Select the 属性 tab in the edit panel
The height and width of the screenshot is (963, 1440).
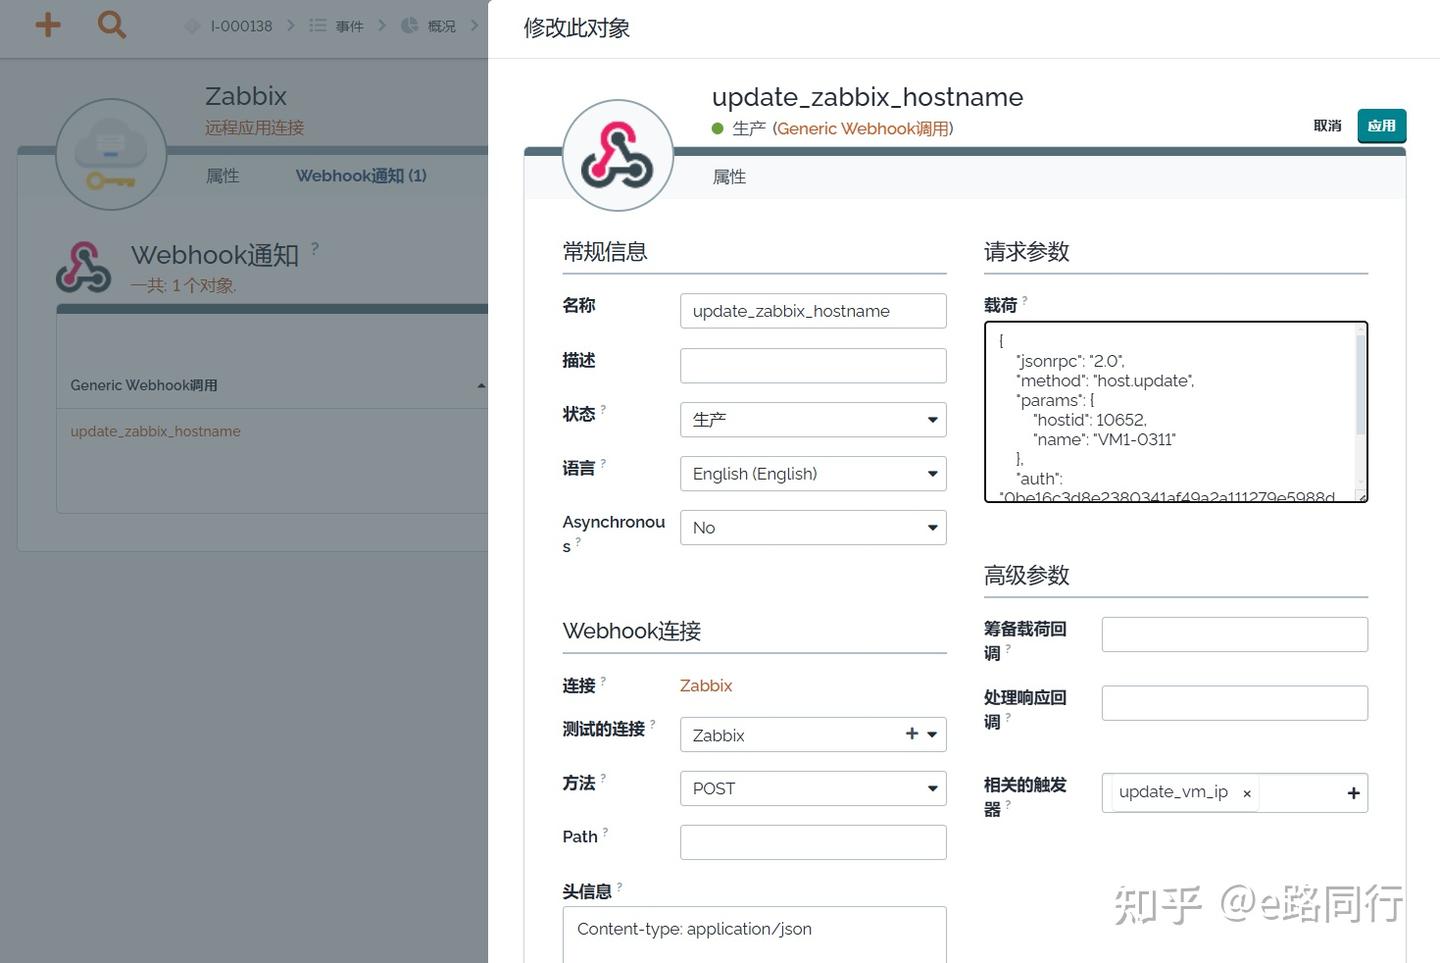click(729, 176)
